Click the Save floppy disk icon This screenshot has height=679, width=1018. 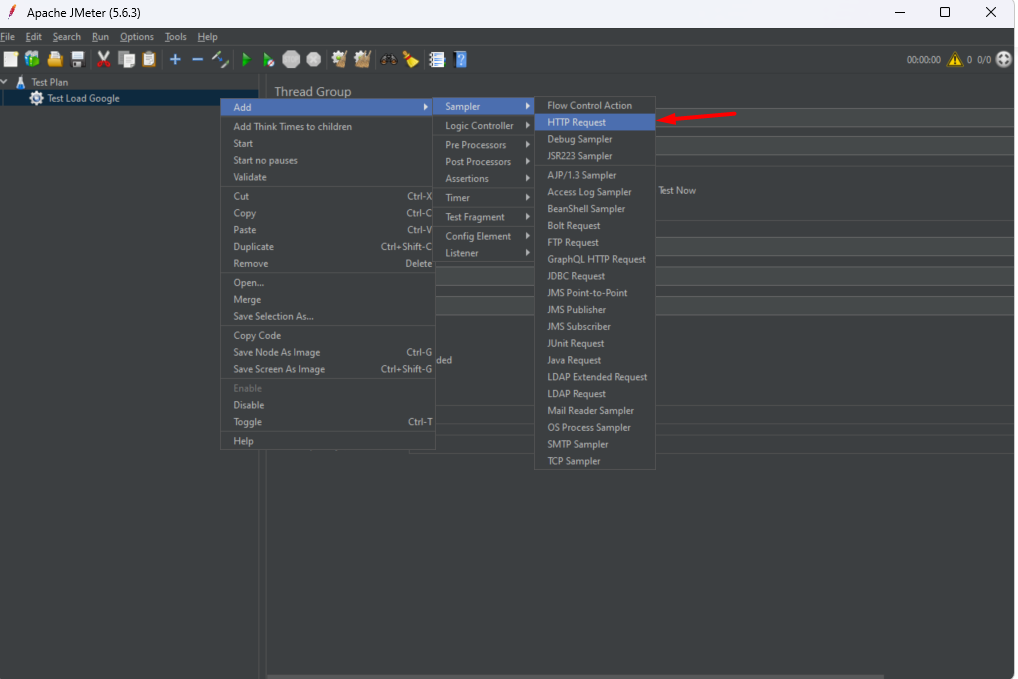pyautogui.click(x=78, y=60)
